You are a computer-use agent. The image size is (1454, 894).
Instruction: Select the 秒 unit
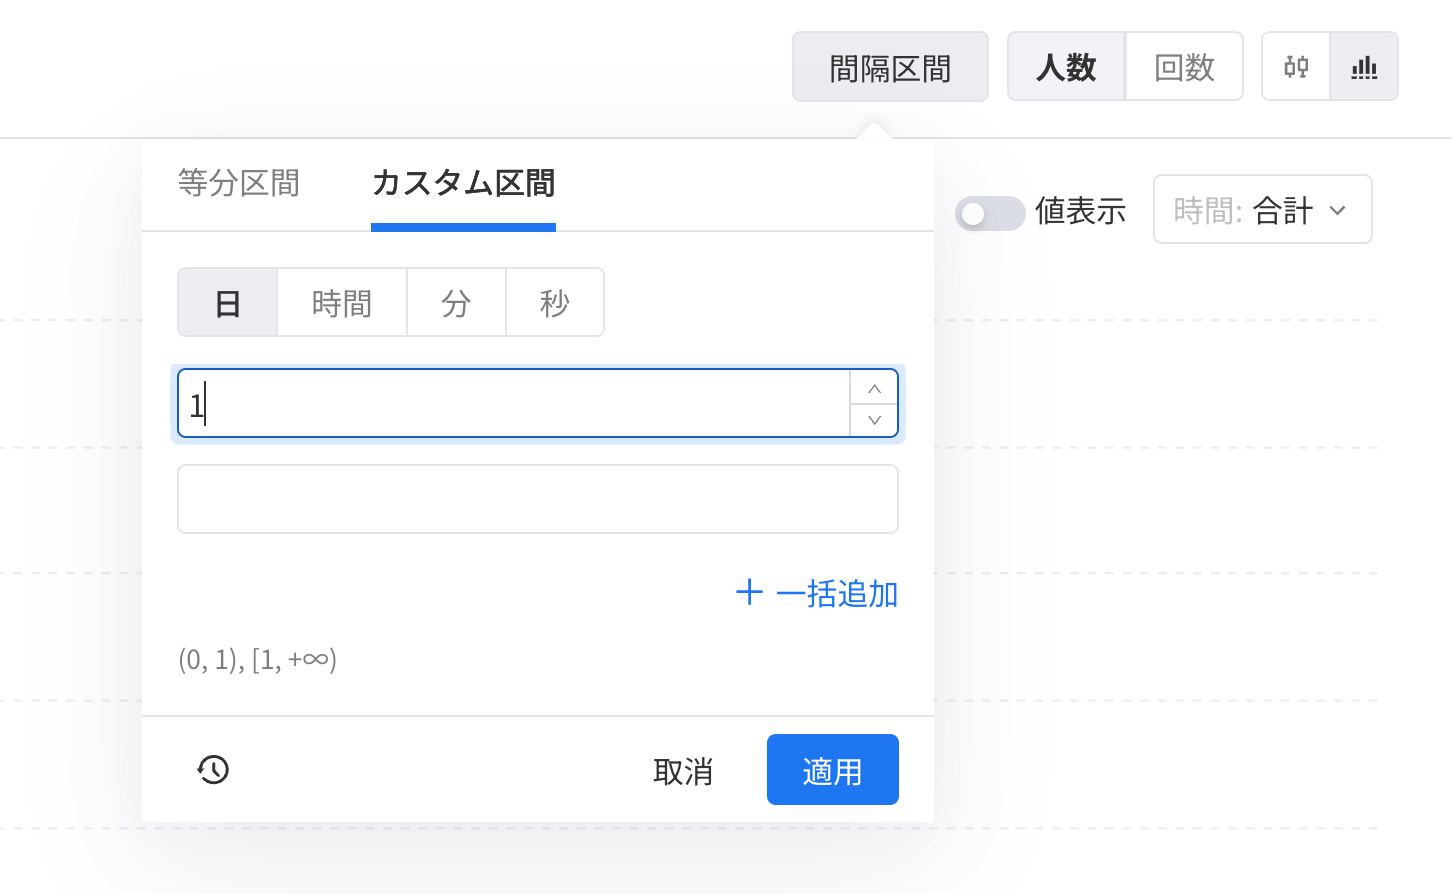555,303
